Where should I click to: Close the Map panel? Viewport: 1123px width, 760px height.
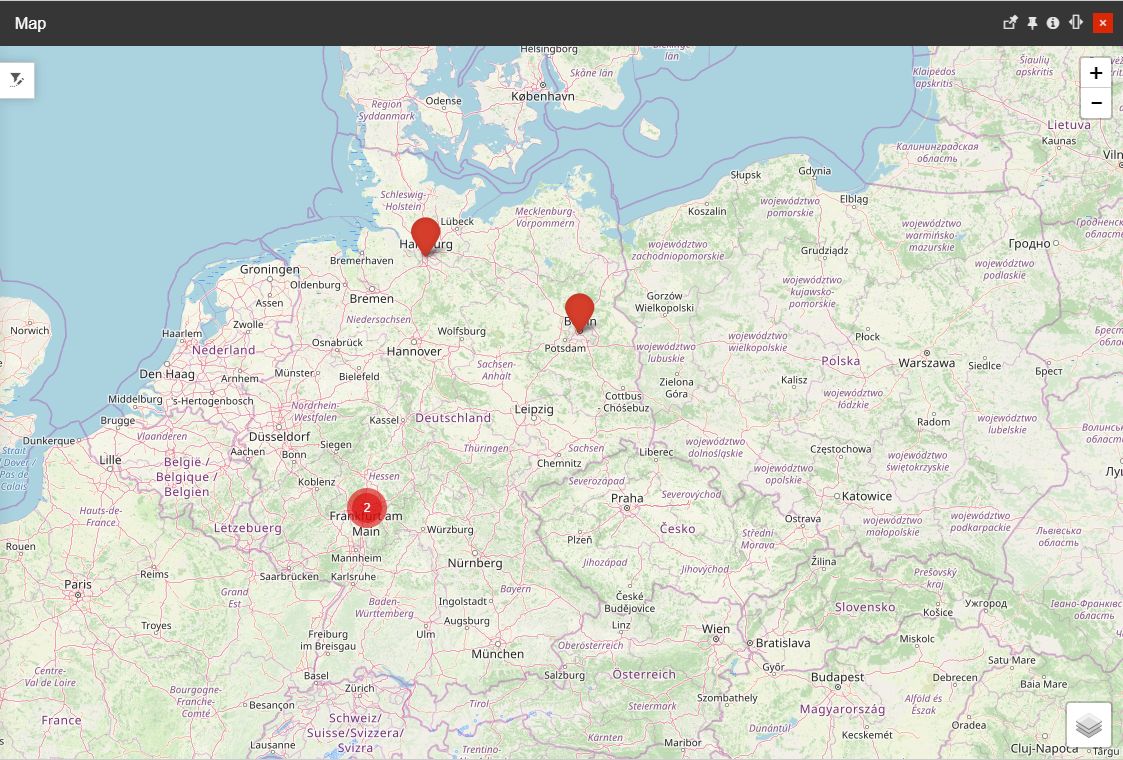(1103, 22)
